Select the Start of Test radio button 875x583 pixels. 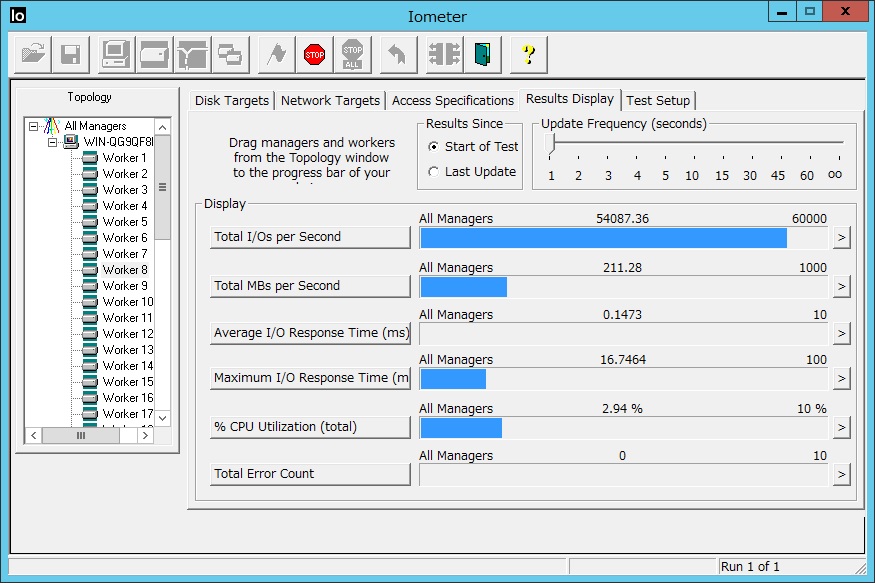(433, 147)
